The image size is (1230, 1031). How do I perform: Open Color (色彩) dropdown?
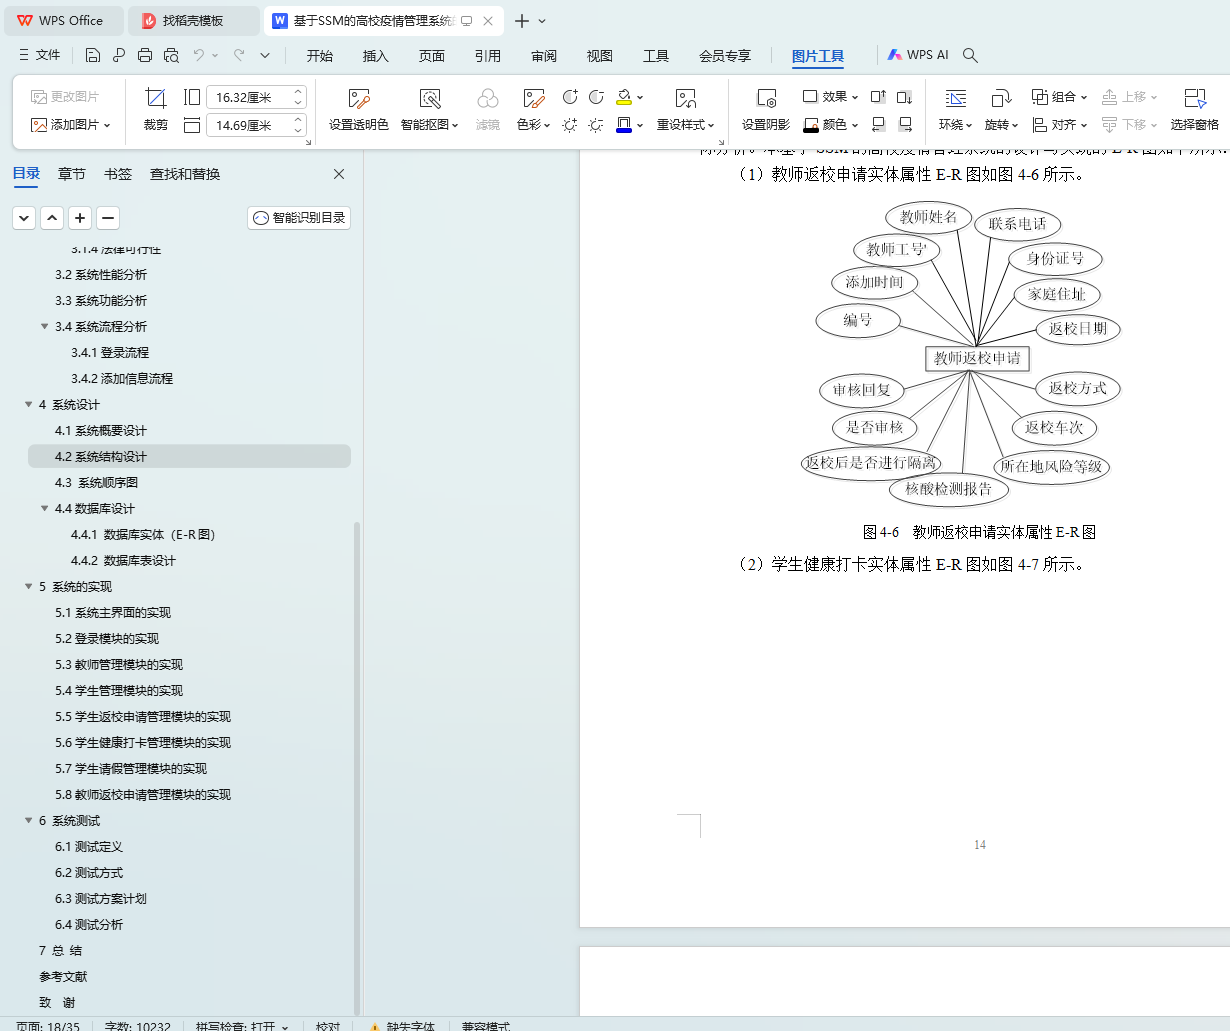(x=534, y=110)
